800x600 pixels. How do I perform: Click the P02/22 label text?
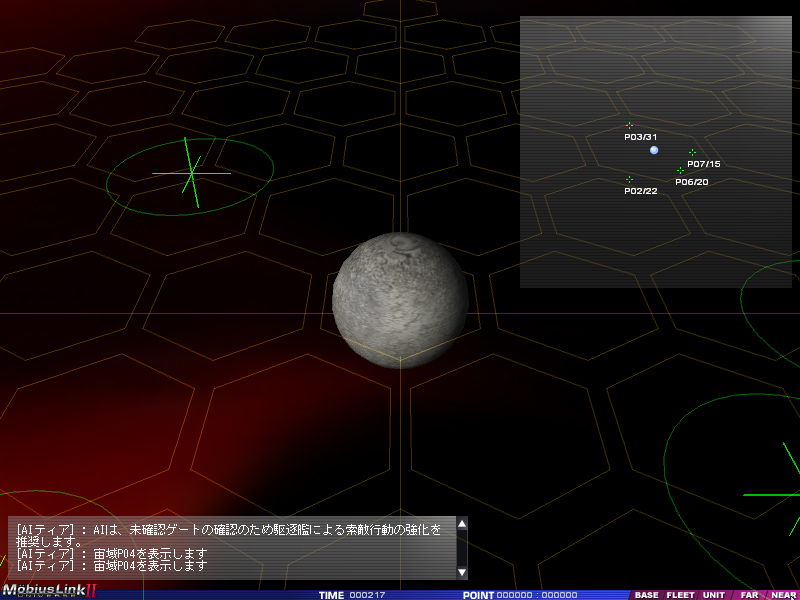640,191
